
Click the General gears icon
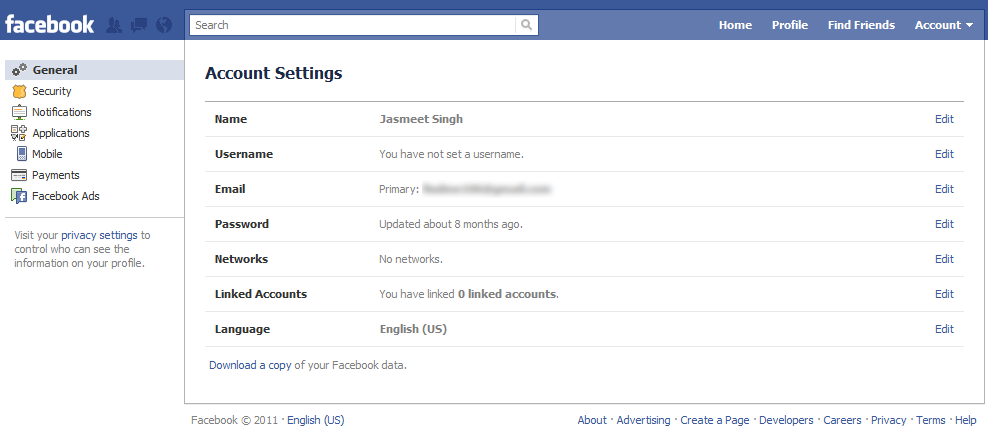[20, 70]
